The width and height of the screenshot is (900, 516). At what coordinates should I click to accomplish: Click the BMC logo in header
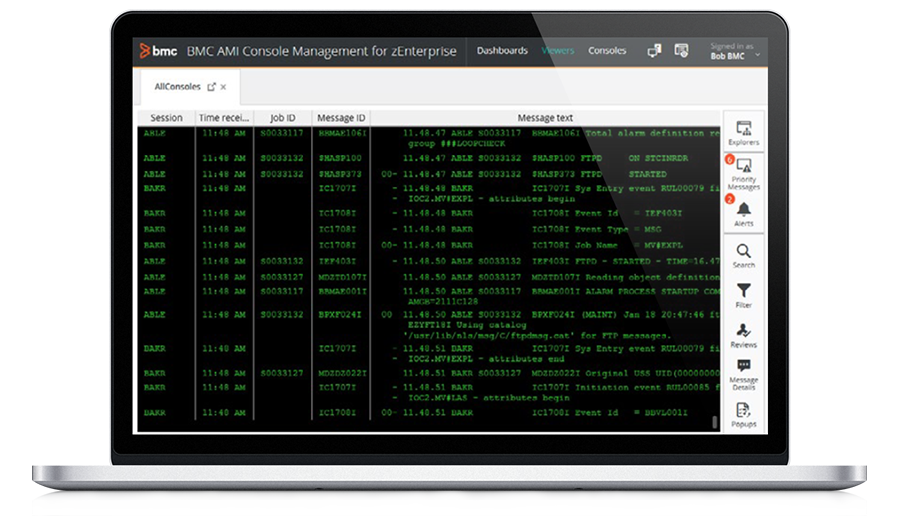(x=157, y=50)
